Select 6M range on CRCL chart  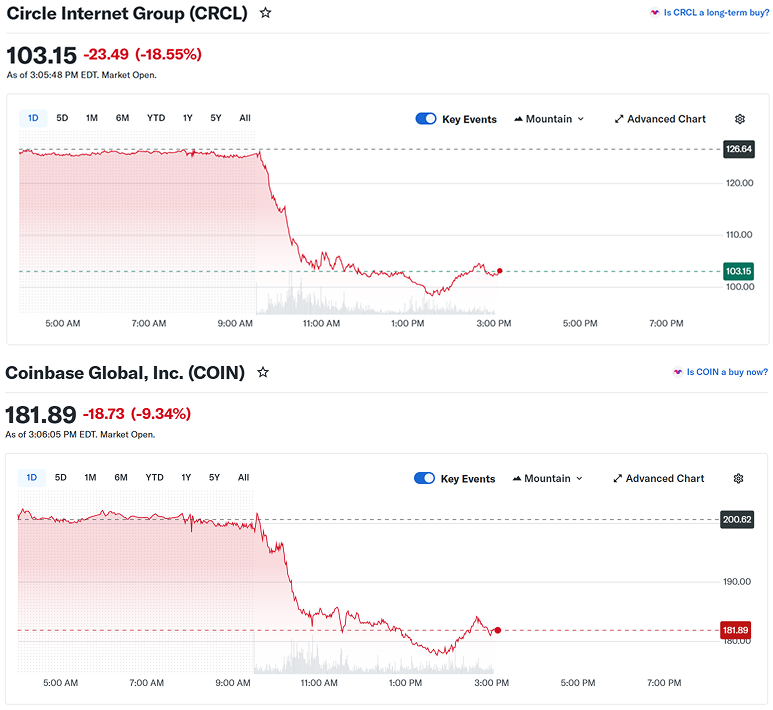coord(122,118)
